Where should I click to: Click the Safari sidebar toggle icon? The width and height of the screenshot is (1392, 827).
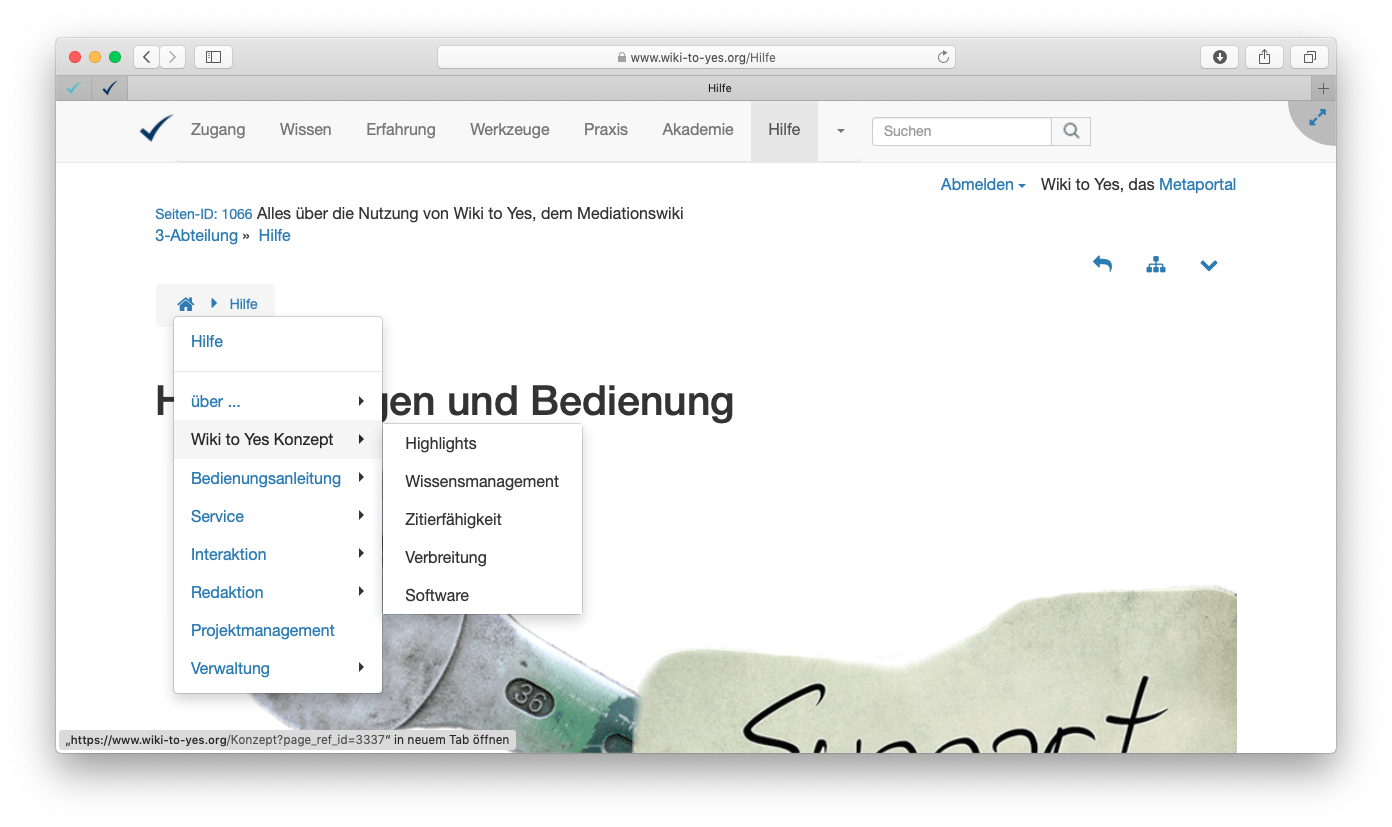[x=213, y=57]
